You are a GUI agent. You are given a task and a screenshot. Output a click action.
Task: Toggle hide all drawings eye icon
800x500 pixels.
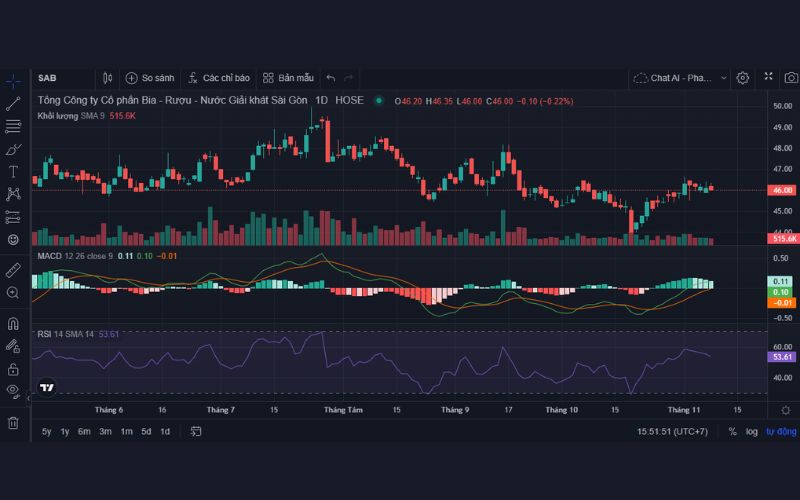pyautogui.click(x=13, y=390)
